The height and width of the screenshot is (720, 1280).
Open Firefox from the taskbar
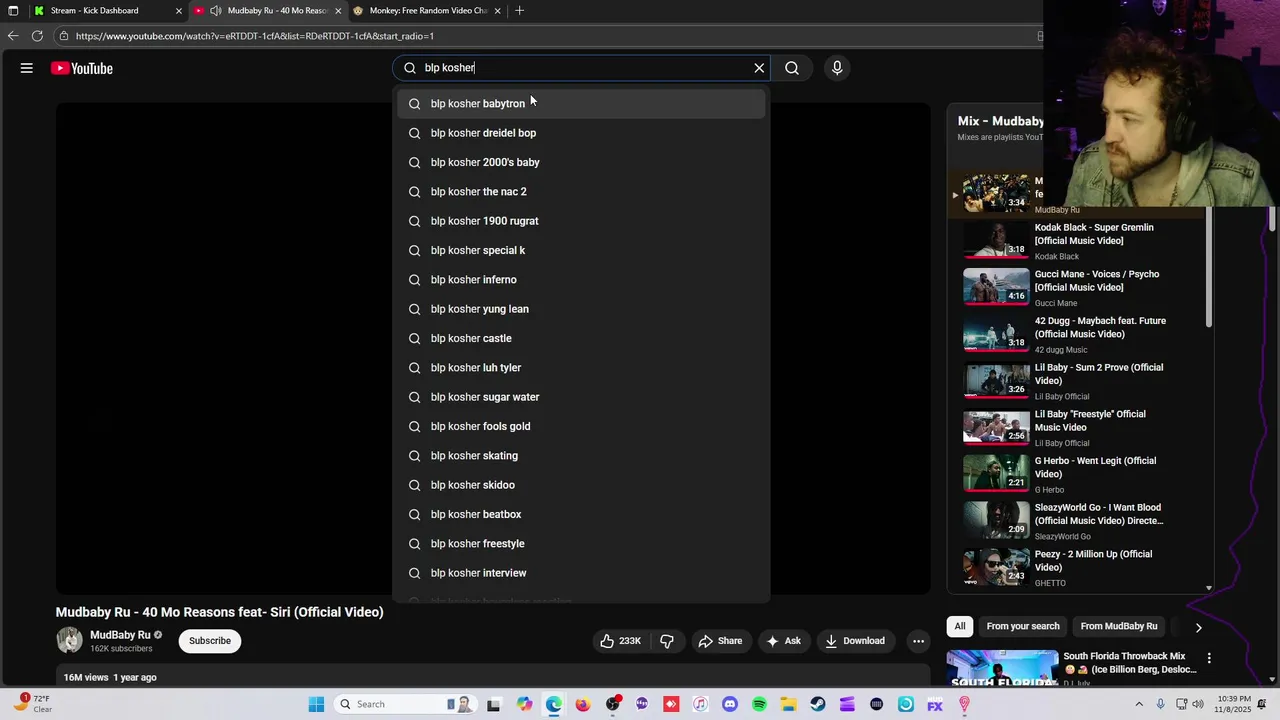[x=583, y=704]
